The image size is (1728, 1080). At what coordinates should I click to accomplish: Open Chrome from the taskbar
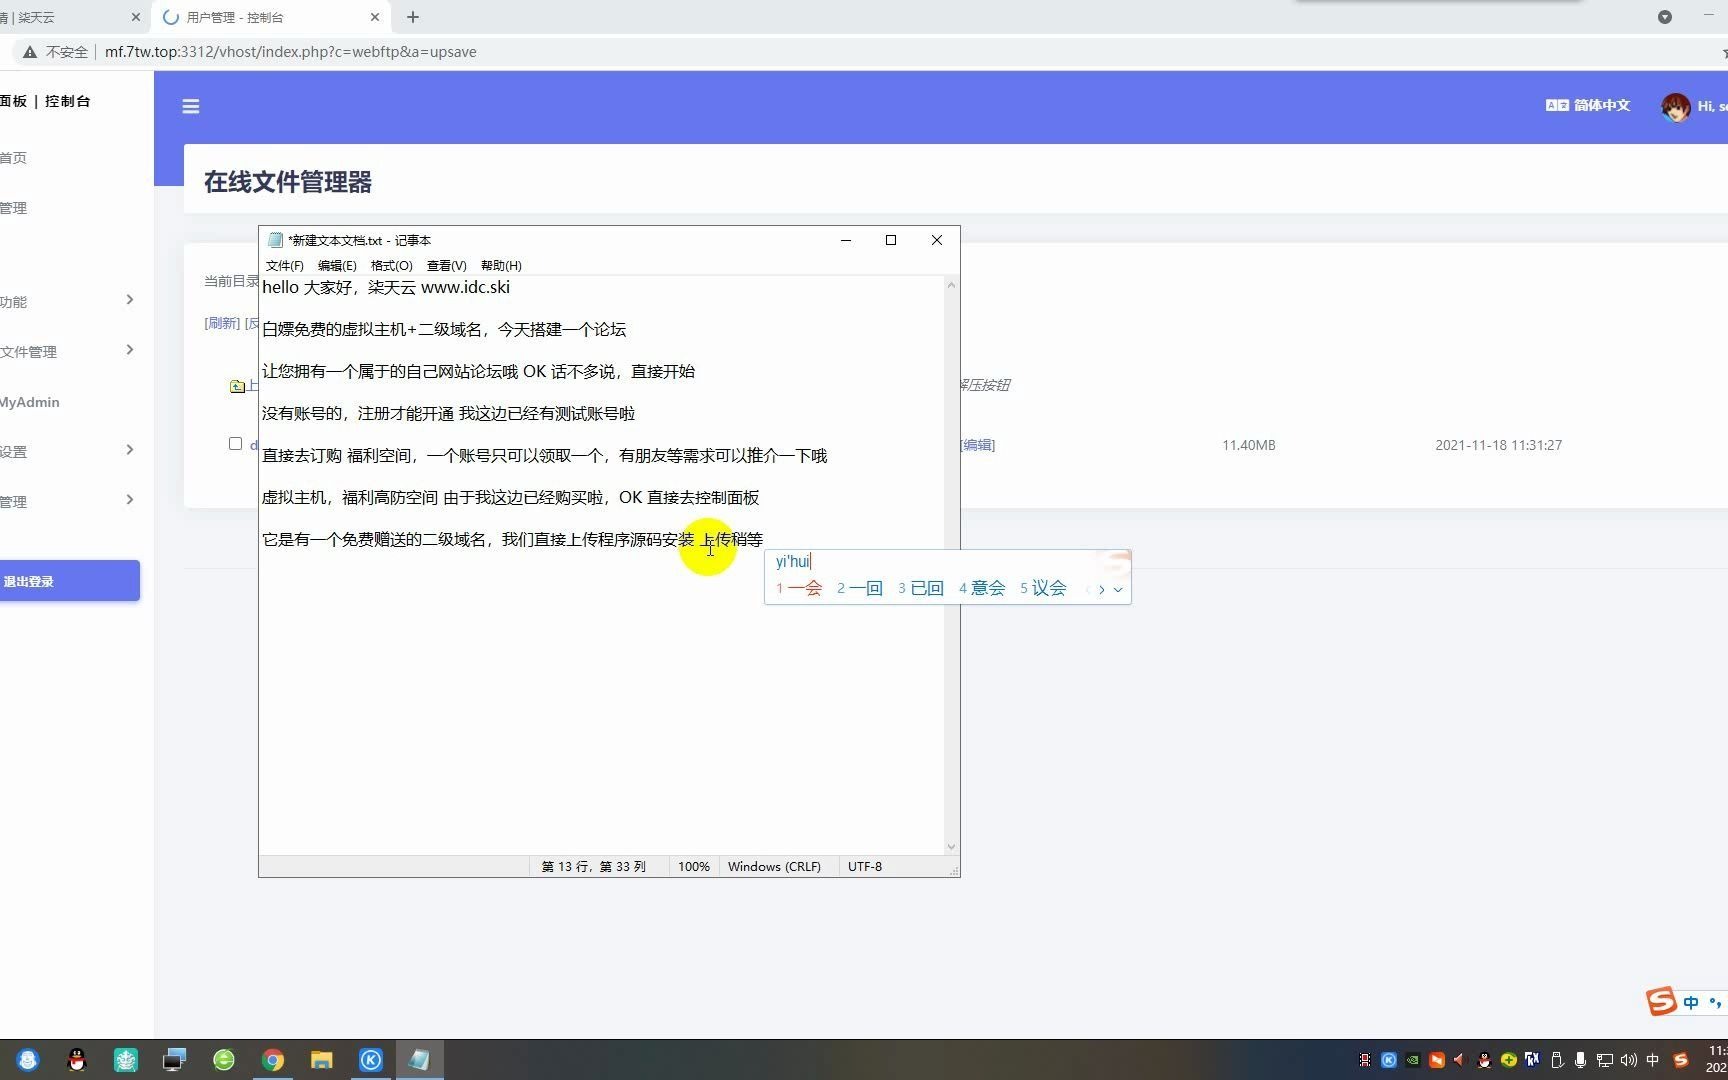point(272,1059)
